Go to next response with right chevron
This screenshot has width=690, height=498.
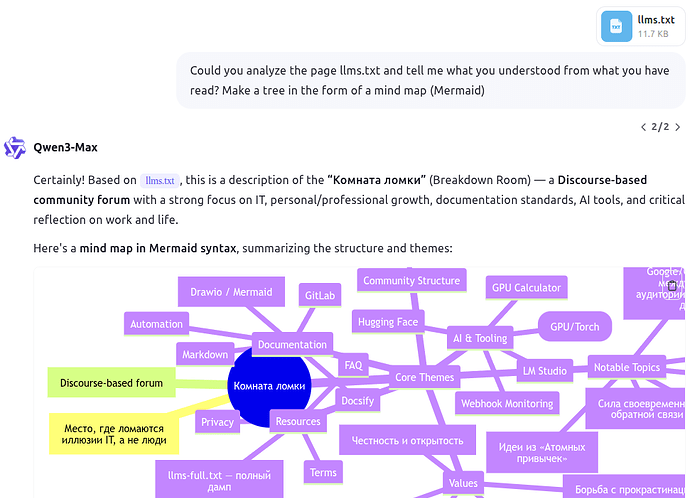678,127
